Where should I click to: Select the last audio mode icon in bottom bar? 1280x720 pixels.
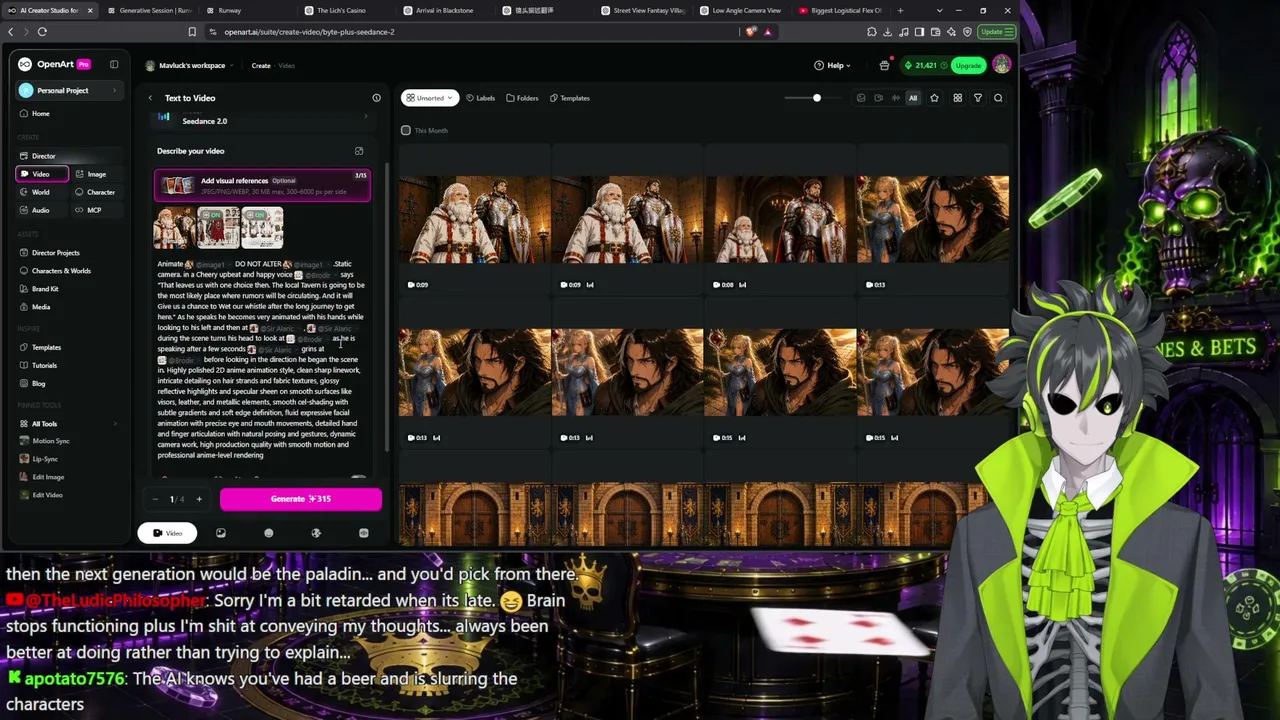point(363,533)
